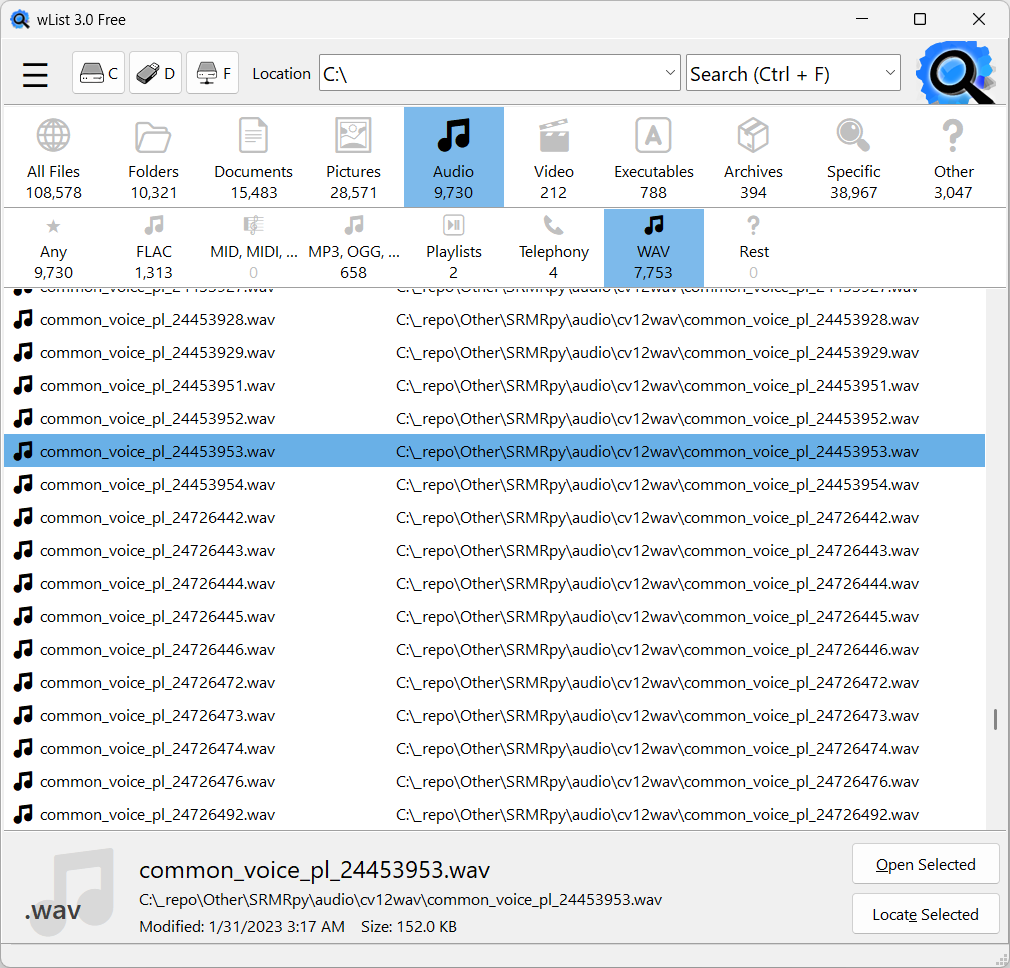This screenshot has width=1010, height=968.
Task: Filter by Pictures category
Action: click(x=353, y=157)
